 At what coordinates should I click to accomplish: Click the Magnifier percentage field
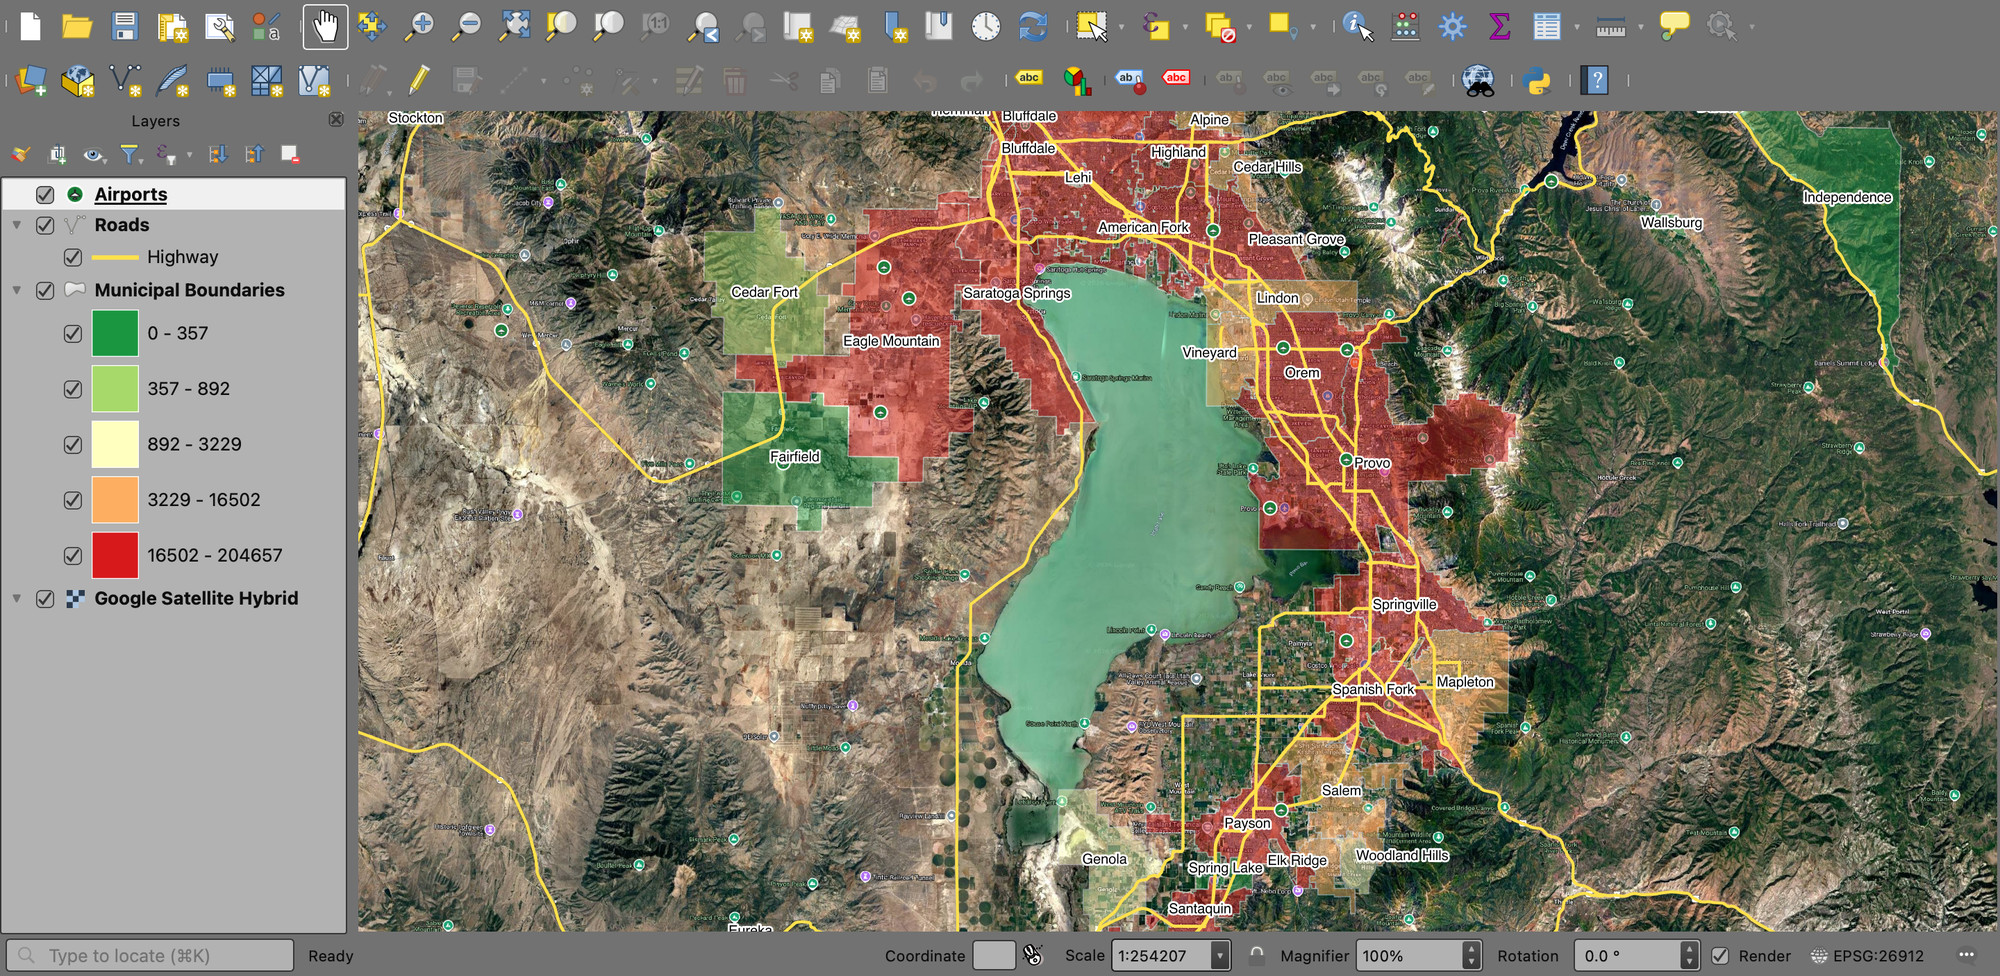click(x=1409, y=956)
